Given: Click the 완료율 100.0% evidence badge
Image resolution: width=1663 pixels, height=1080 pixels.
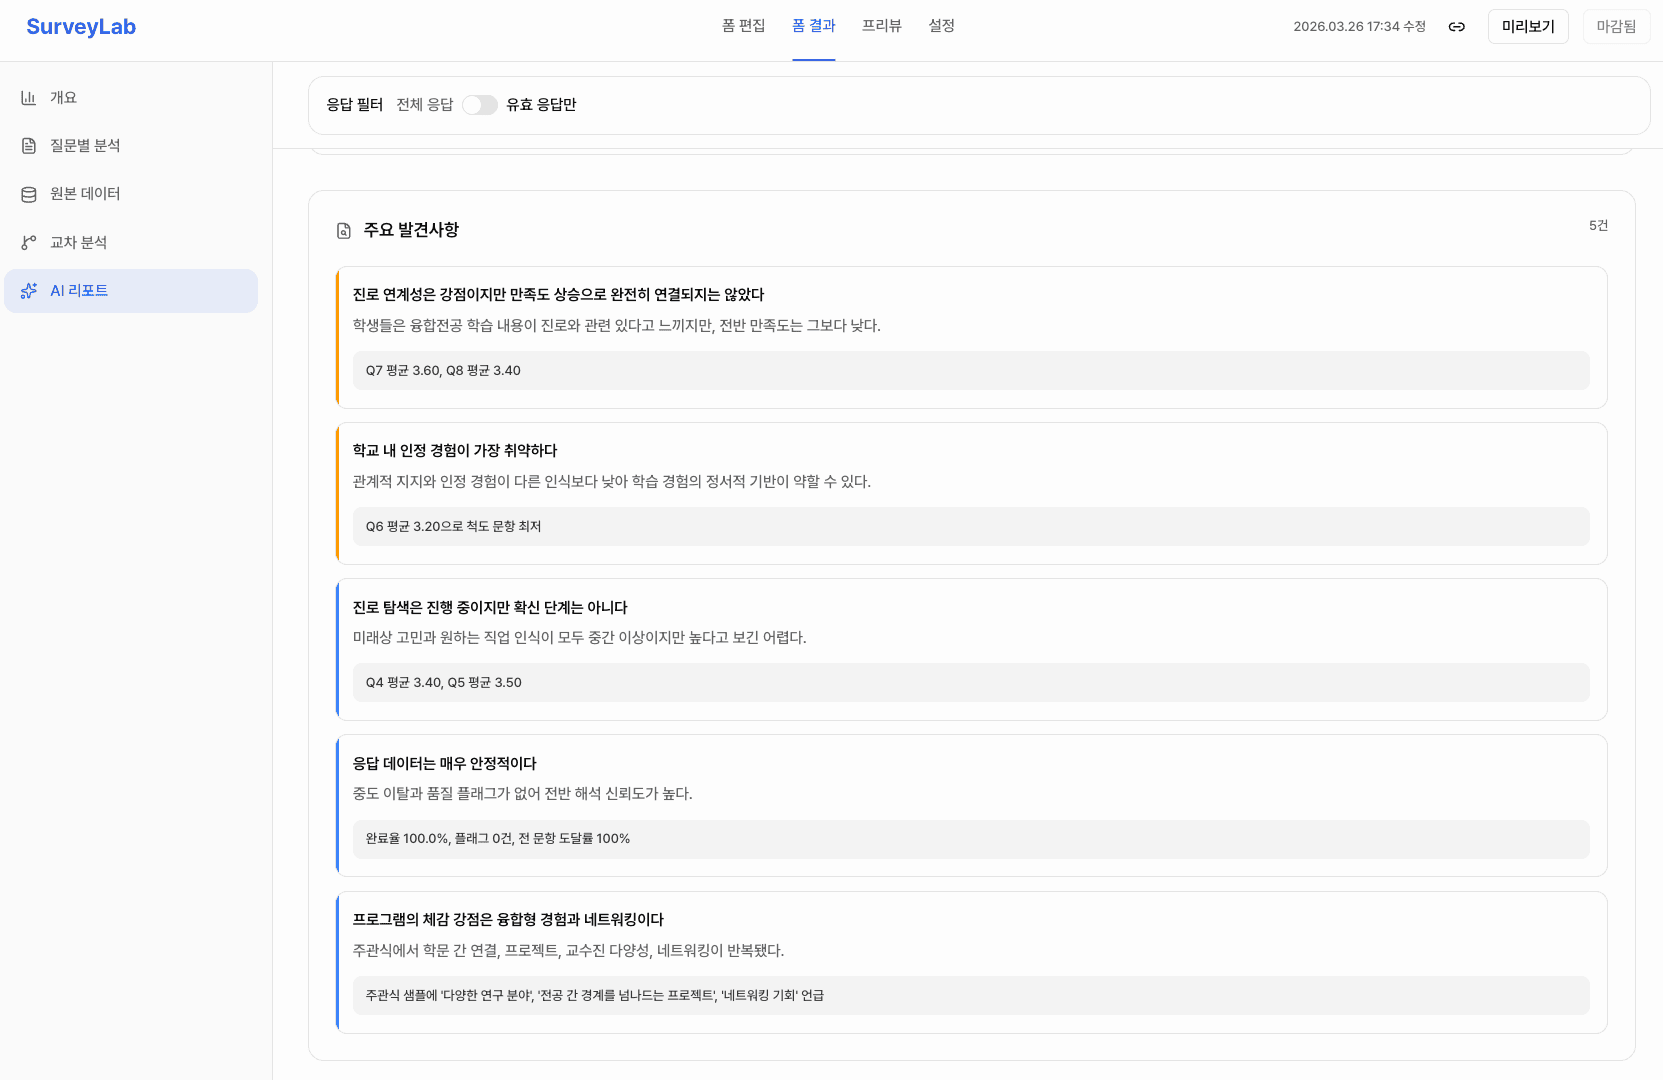Looking at the screenshot, I should pyautogui.click(x=970, y=839).
